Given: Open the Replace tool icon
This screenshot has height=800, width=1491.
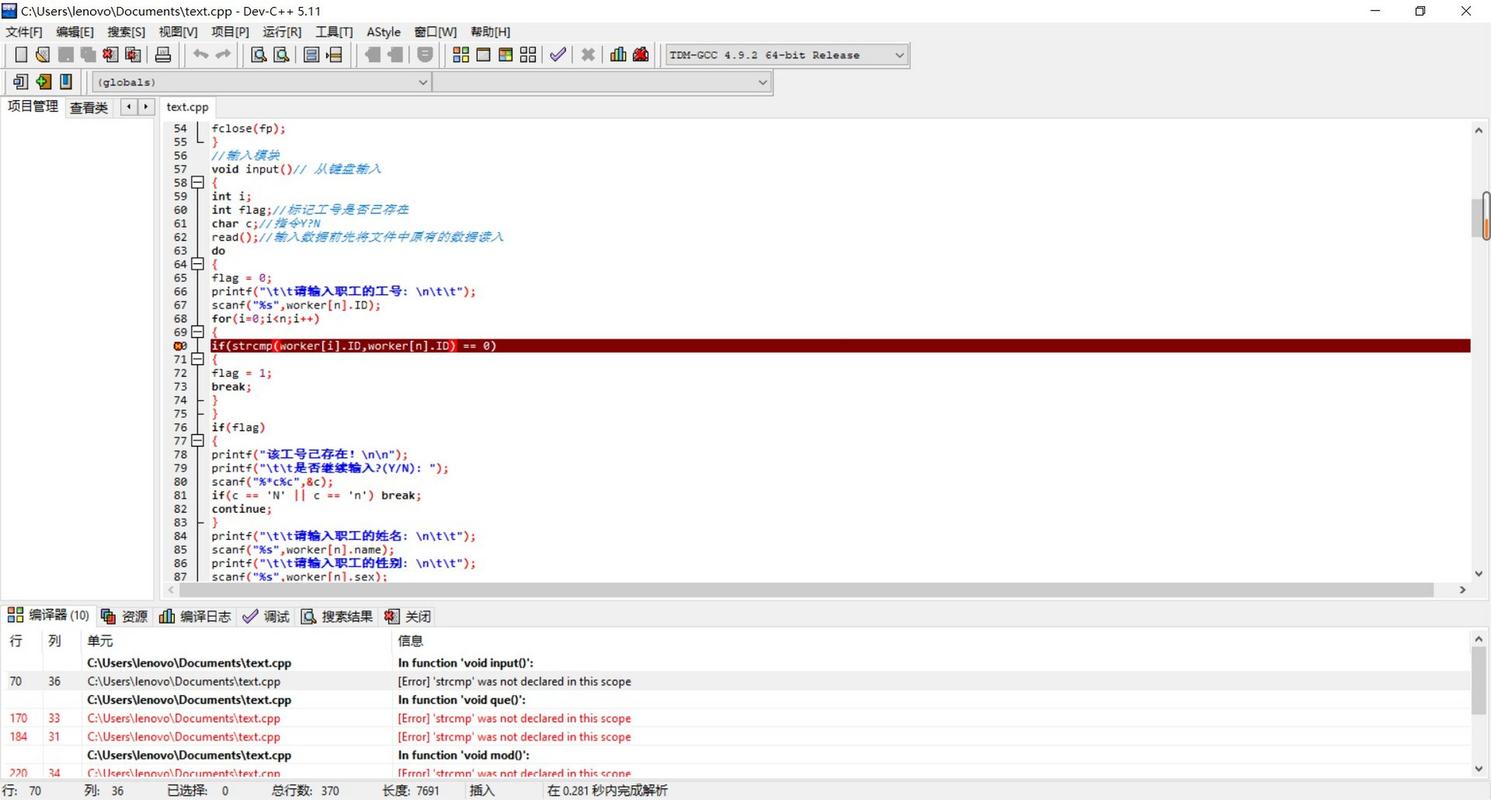Looking at the screenshot, I should (281, 55).
